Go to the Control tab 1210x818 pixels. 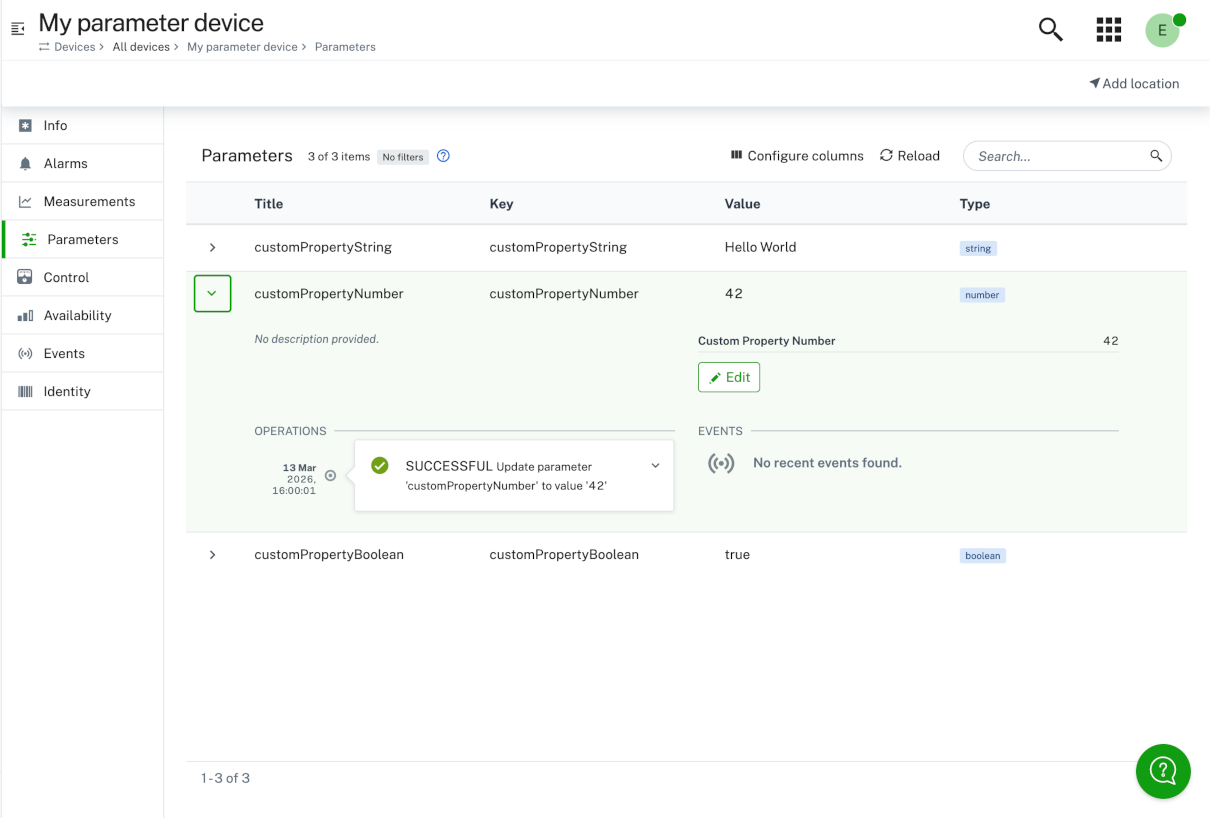pyautogui.click(x=66, y=278)
